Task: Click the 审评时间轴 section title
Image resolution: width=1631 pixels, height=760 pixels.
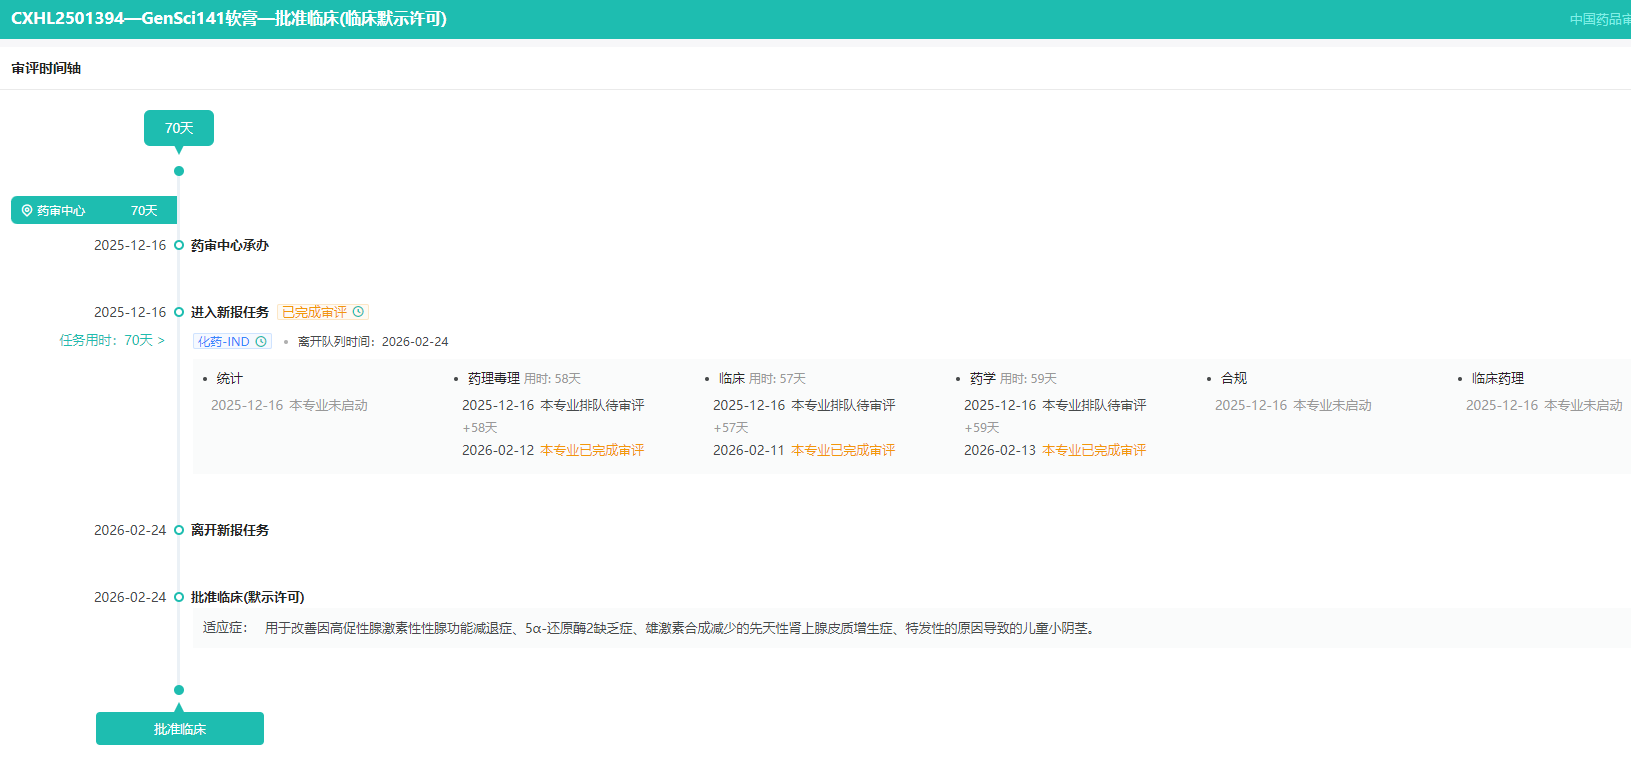Action: (x=46, y=68)
